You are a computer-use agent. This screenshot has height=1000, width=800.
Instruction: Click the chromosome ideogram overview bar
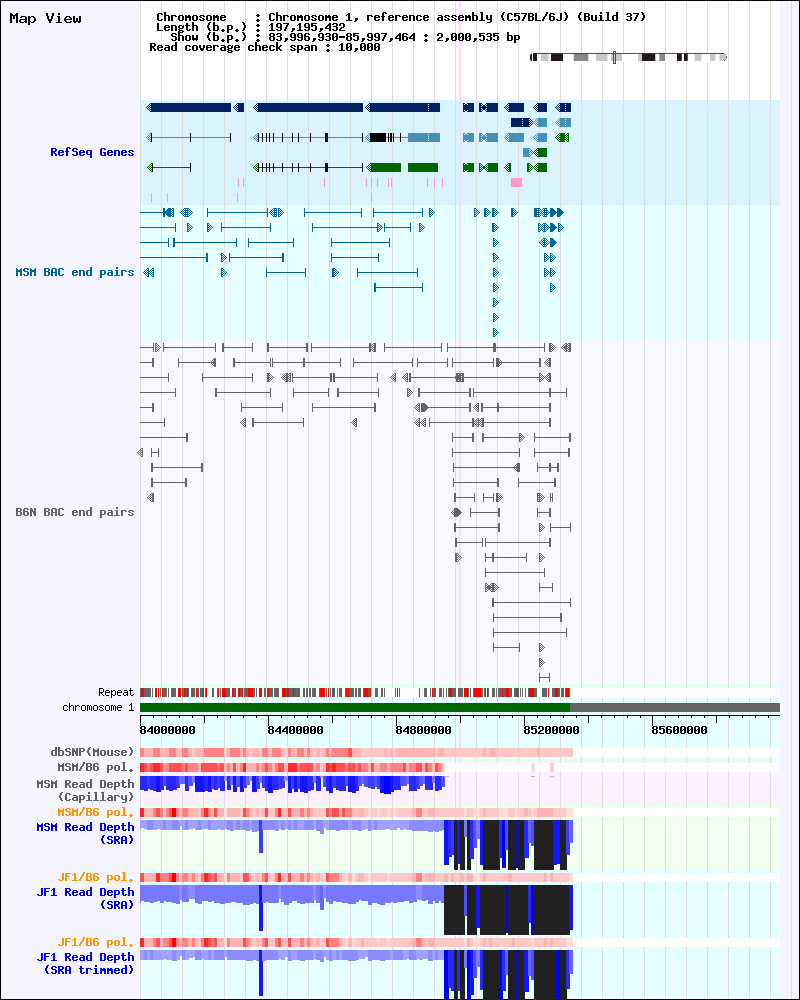(x=628, y=57)
